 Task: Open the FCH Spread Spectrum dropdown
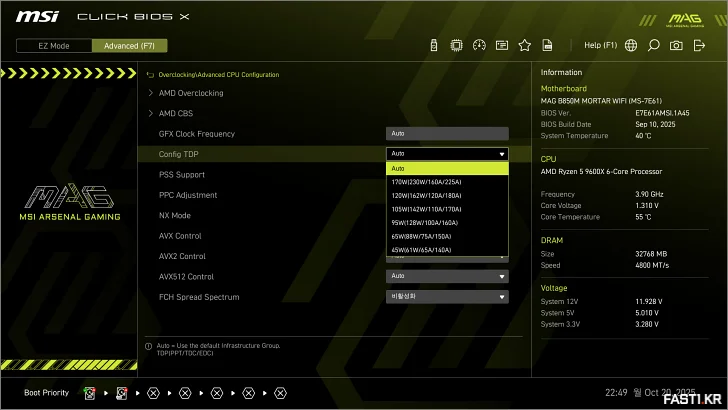pos(447,297)
